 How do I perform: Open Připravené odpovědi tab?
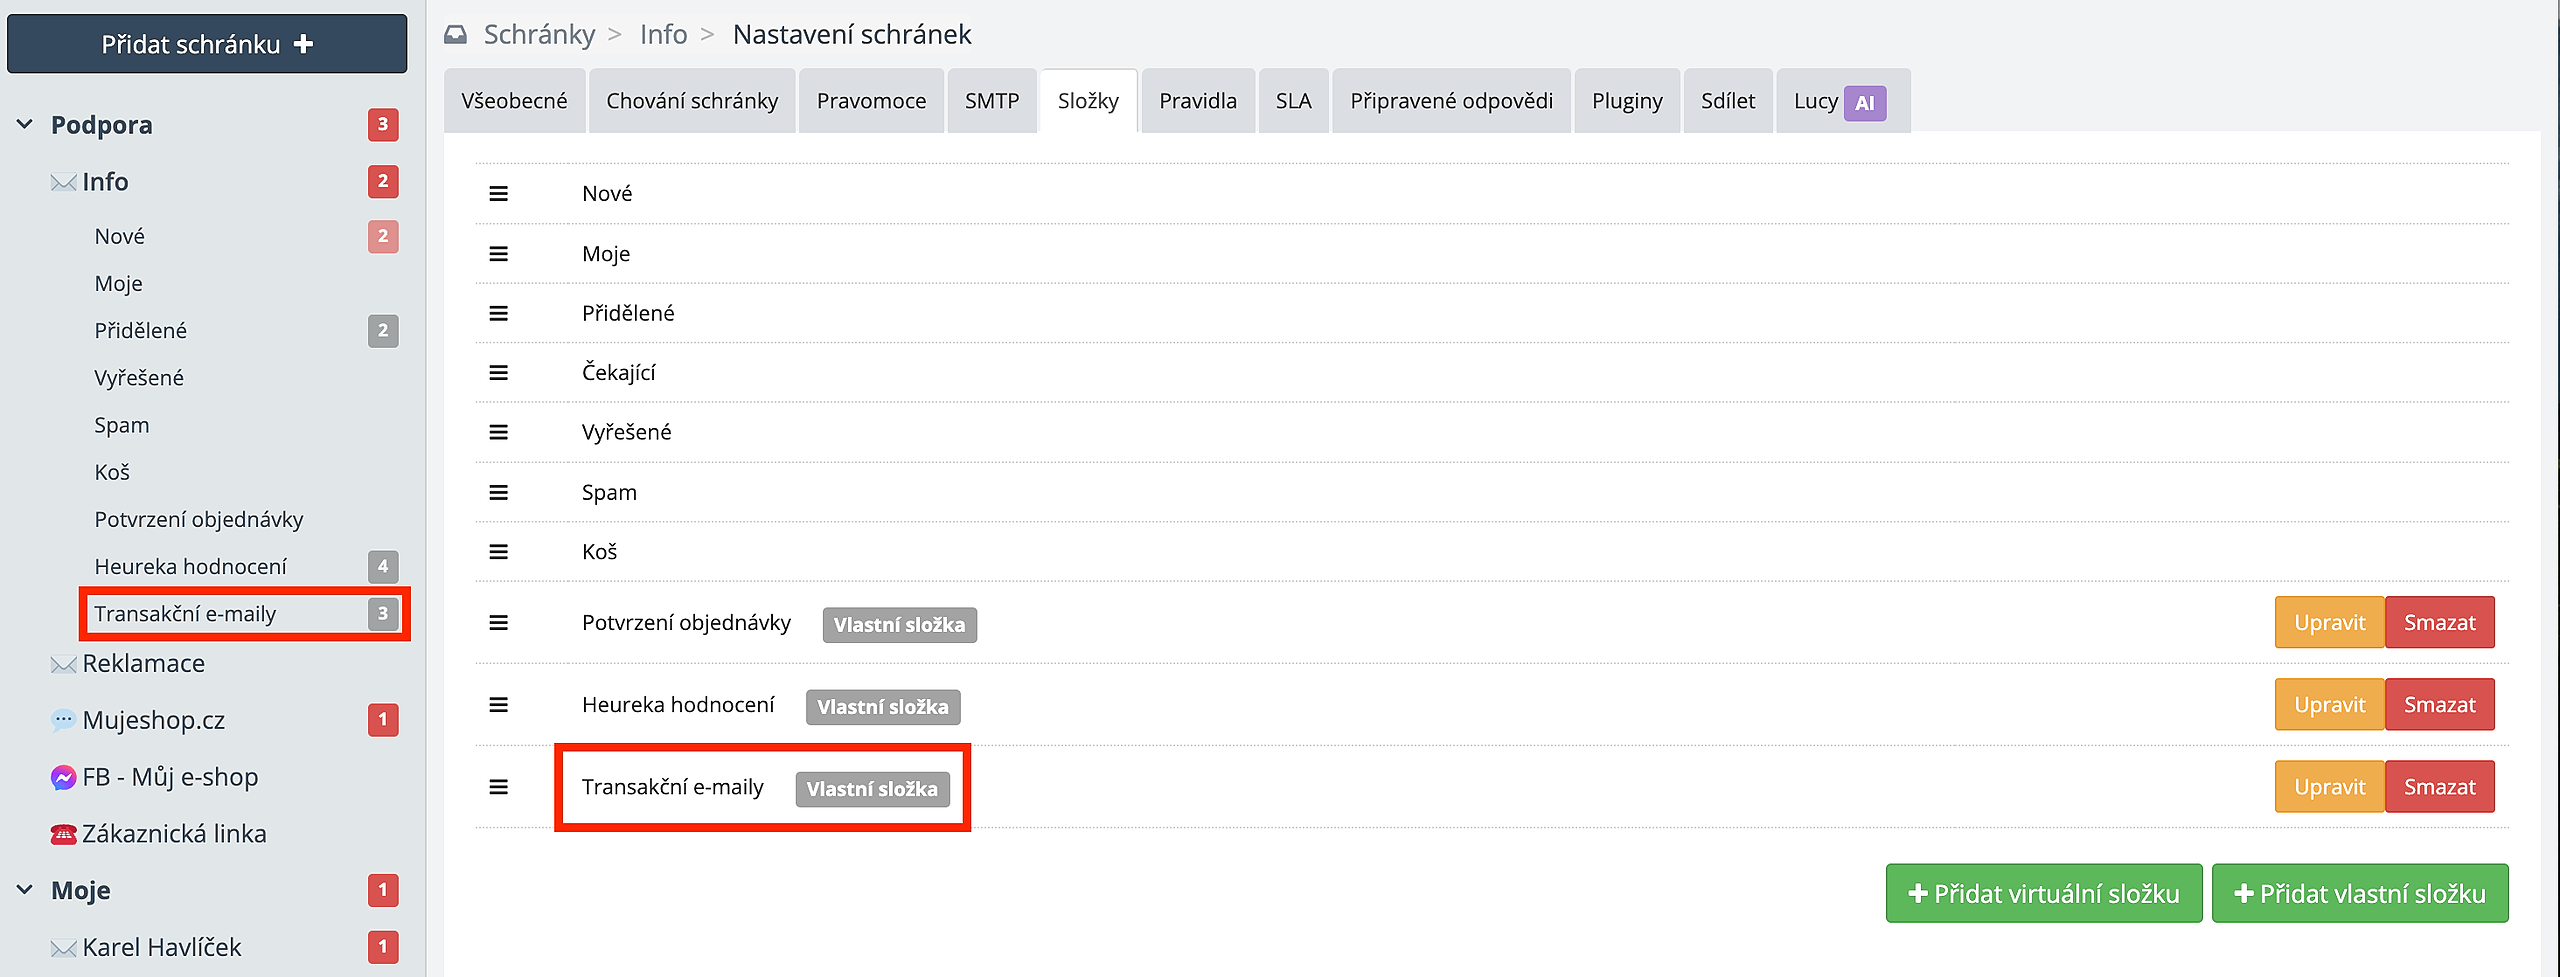(1452, 101)
